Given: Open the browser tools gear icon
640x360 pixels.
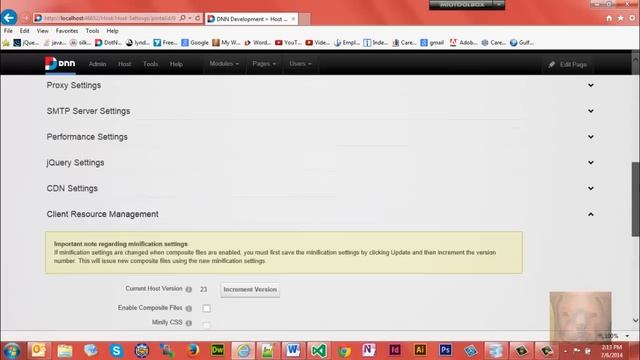Looking at the screenshot, I should click(632, 18).
